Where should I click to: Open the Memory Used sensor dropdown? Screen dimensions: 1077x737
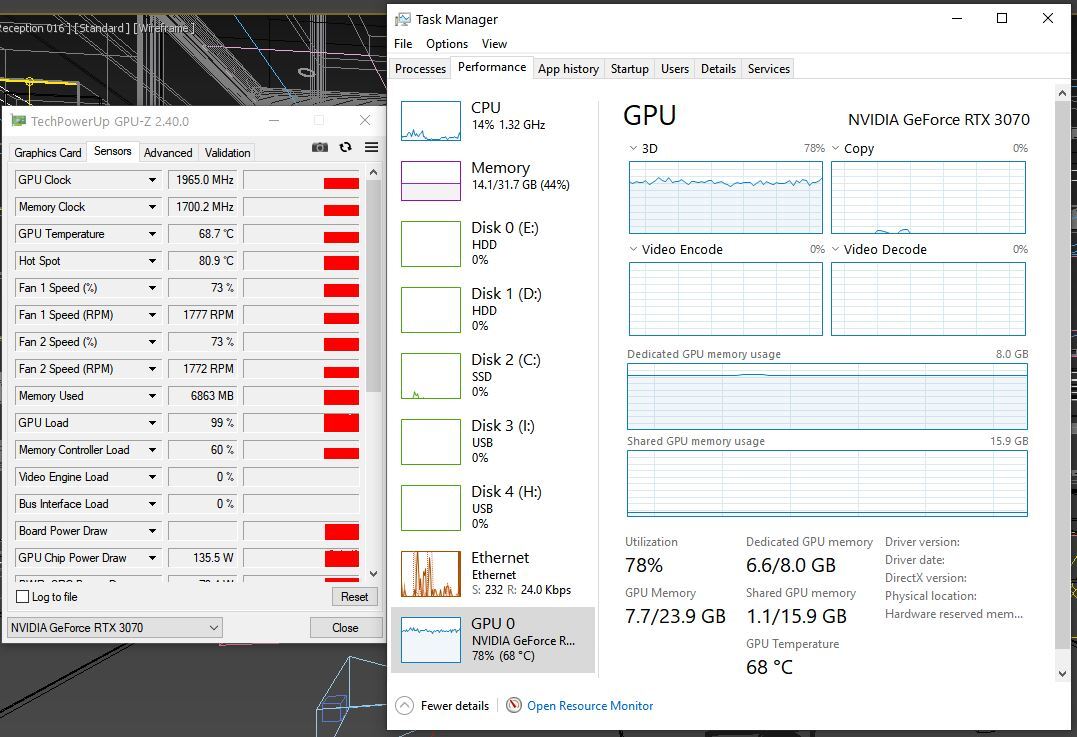tap(152, 396)
